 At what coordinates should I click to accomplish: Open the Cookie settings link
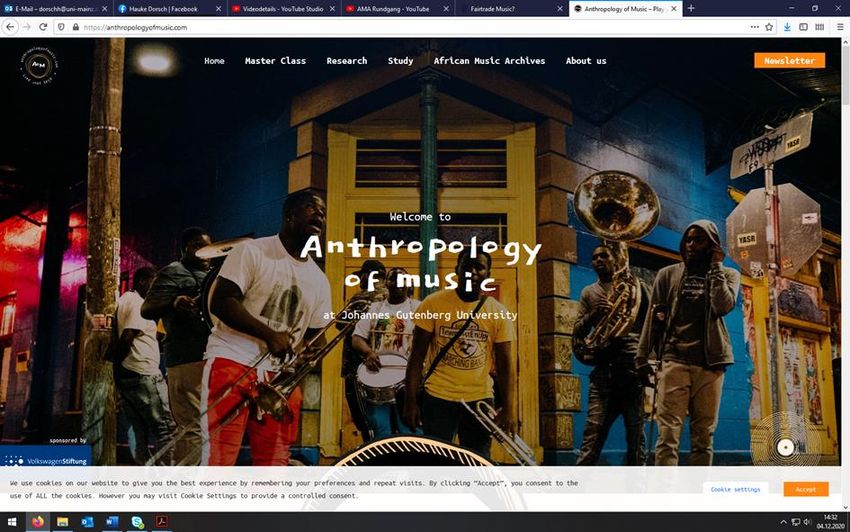point(735,489)
